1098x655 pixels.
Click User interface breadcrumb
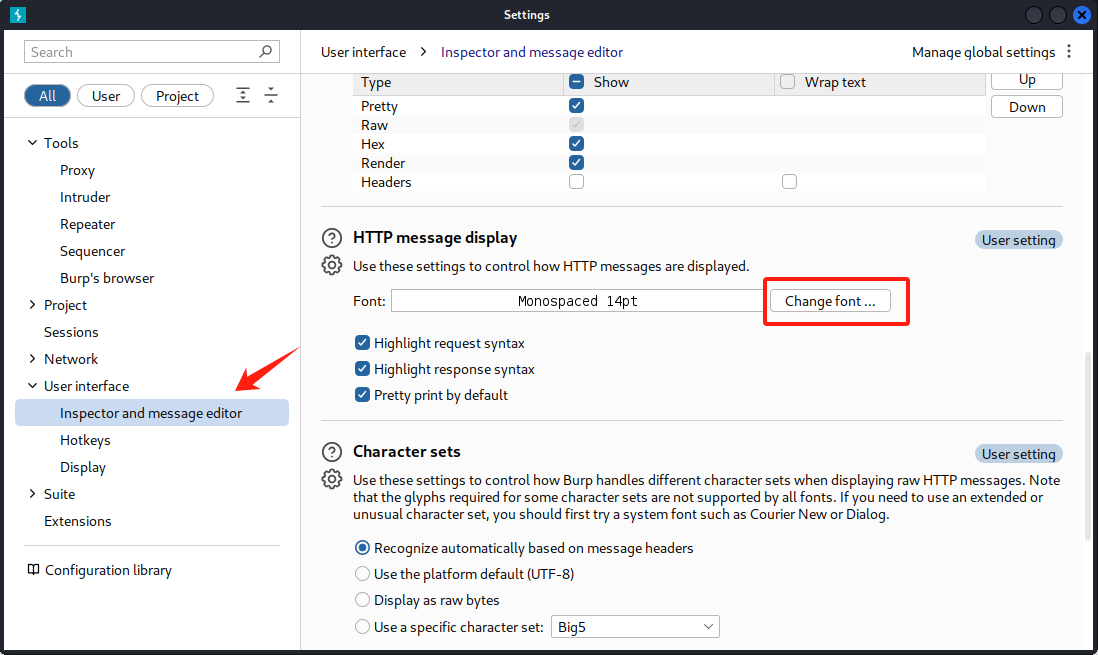point(363,52)
